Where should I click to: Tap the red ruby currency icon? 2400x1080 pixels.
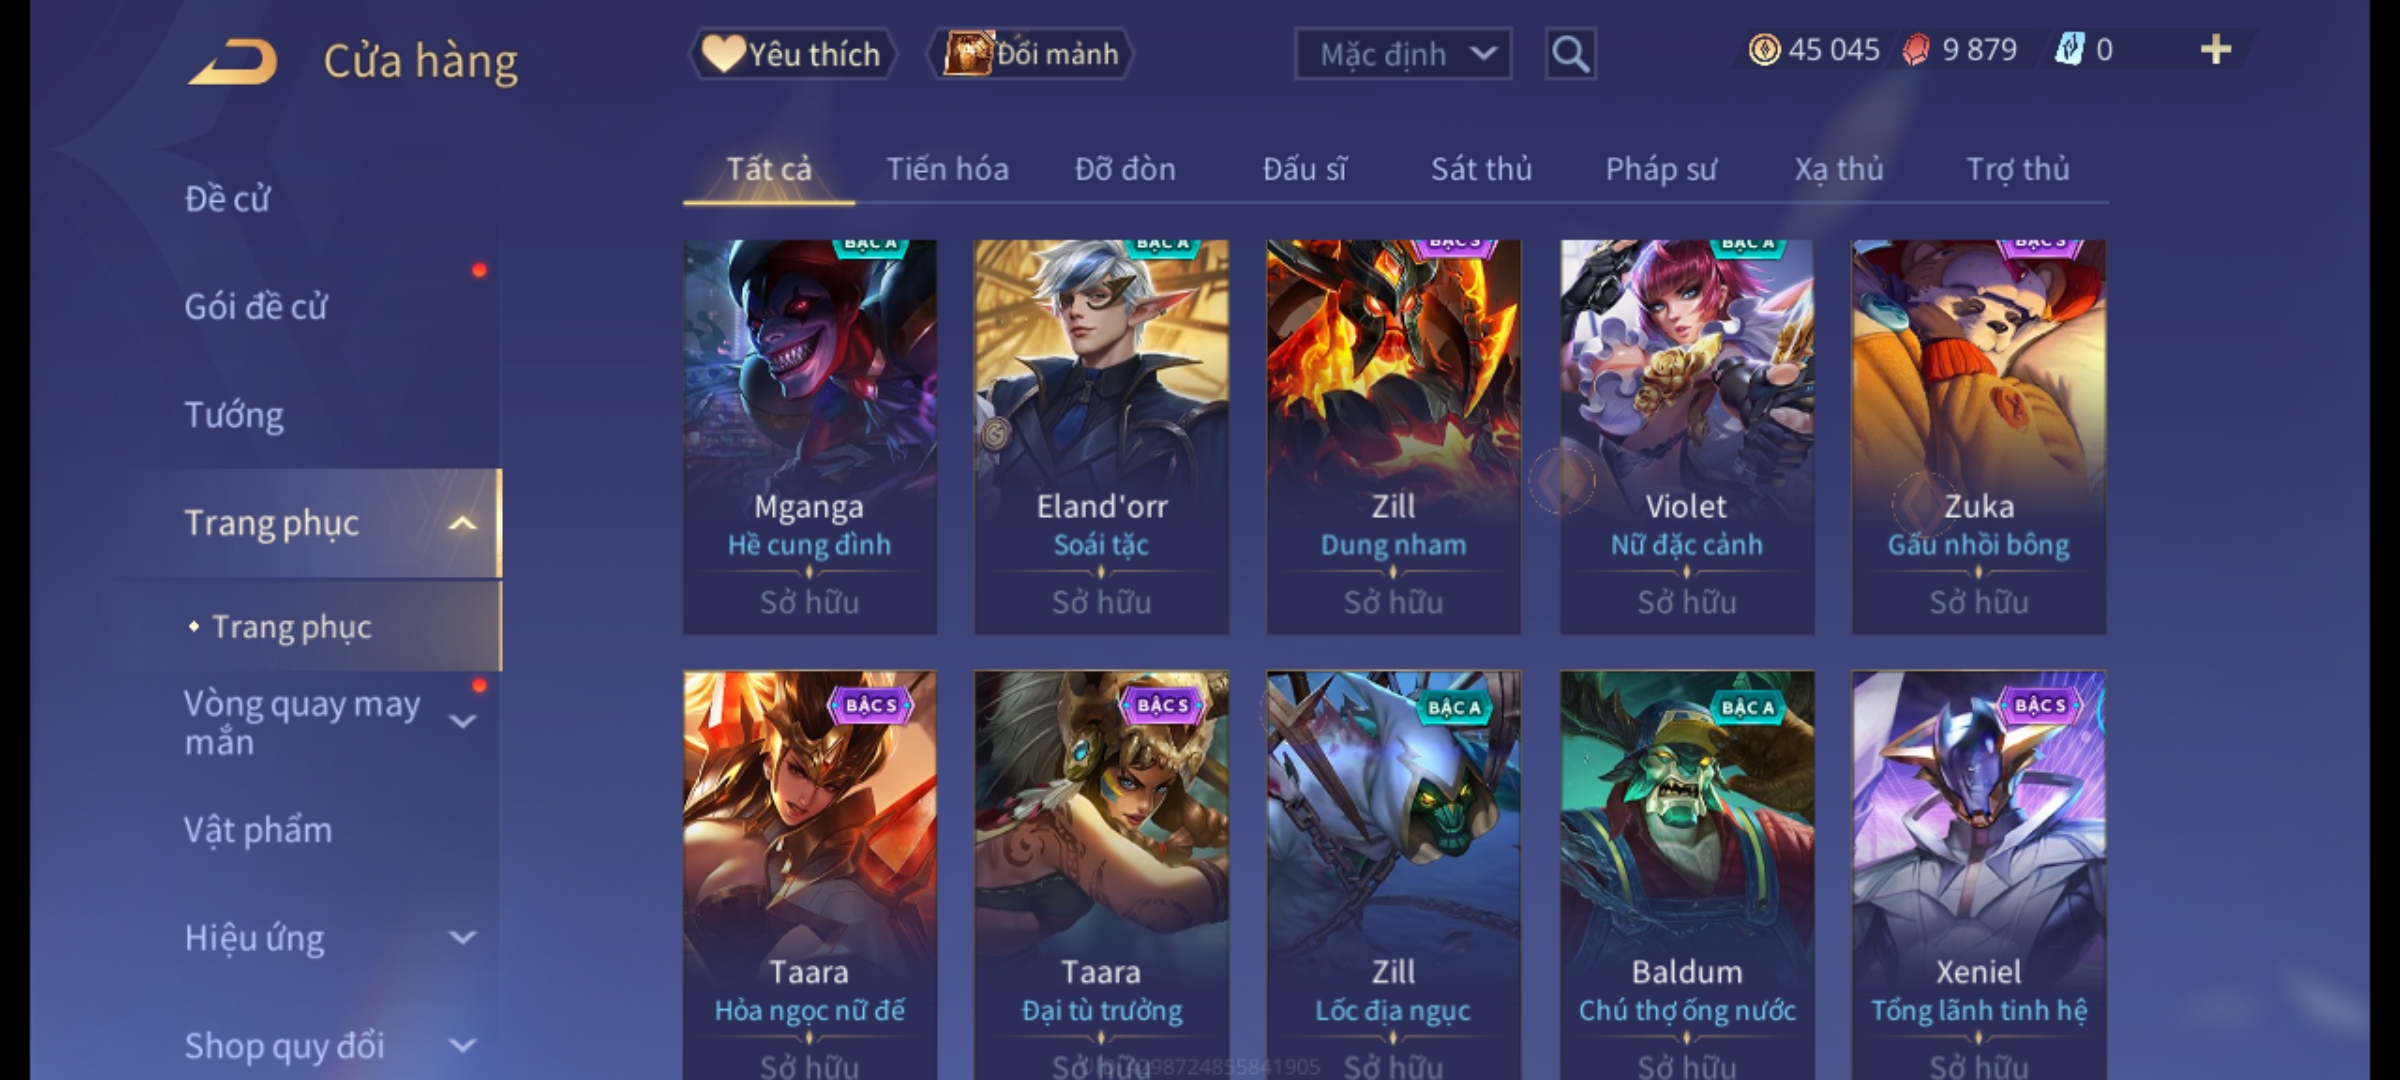[x=1915, y=50]
